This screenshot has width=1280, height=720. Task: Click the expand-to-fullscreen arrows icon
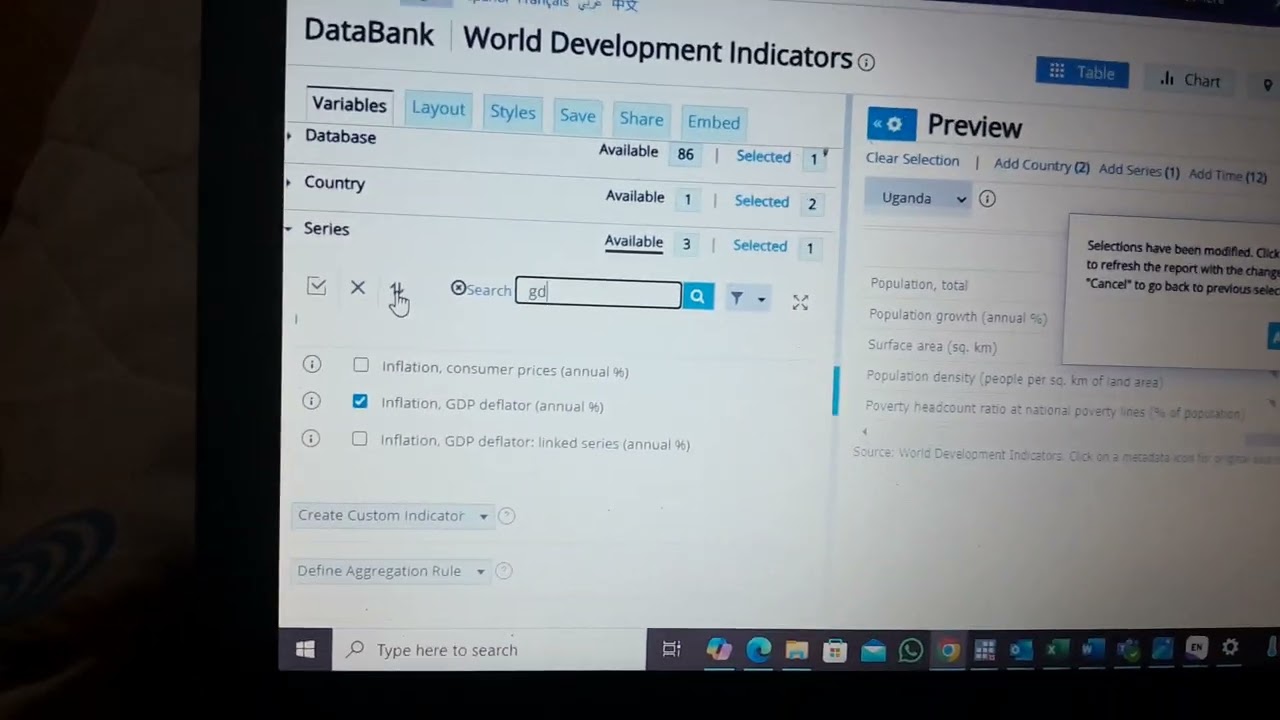click(x=800, y=302)
